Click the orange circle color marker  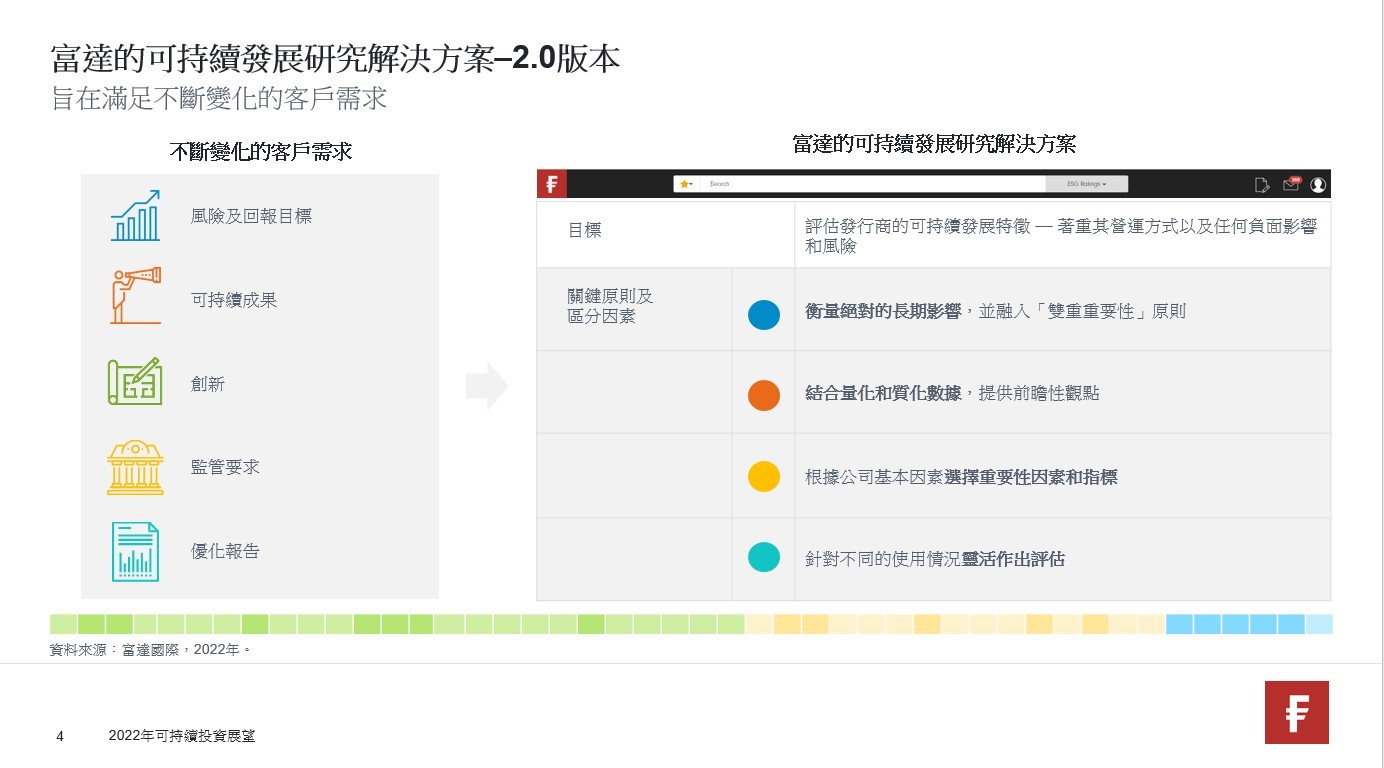[x=764, y=395]
